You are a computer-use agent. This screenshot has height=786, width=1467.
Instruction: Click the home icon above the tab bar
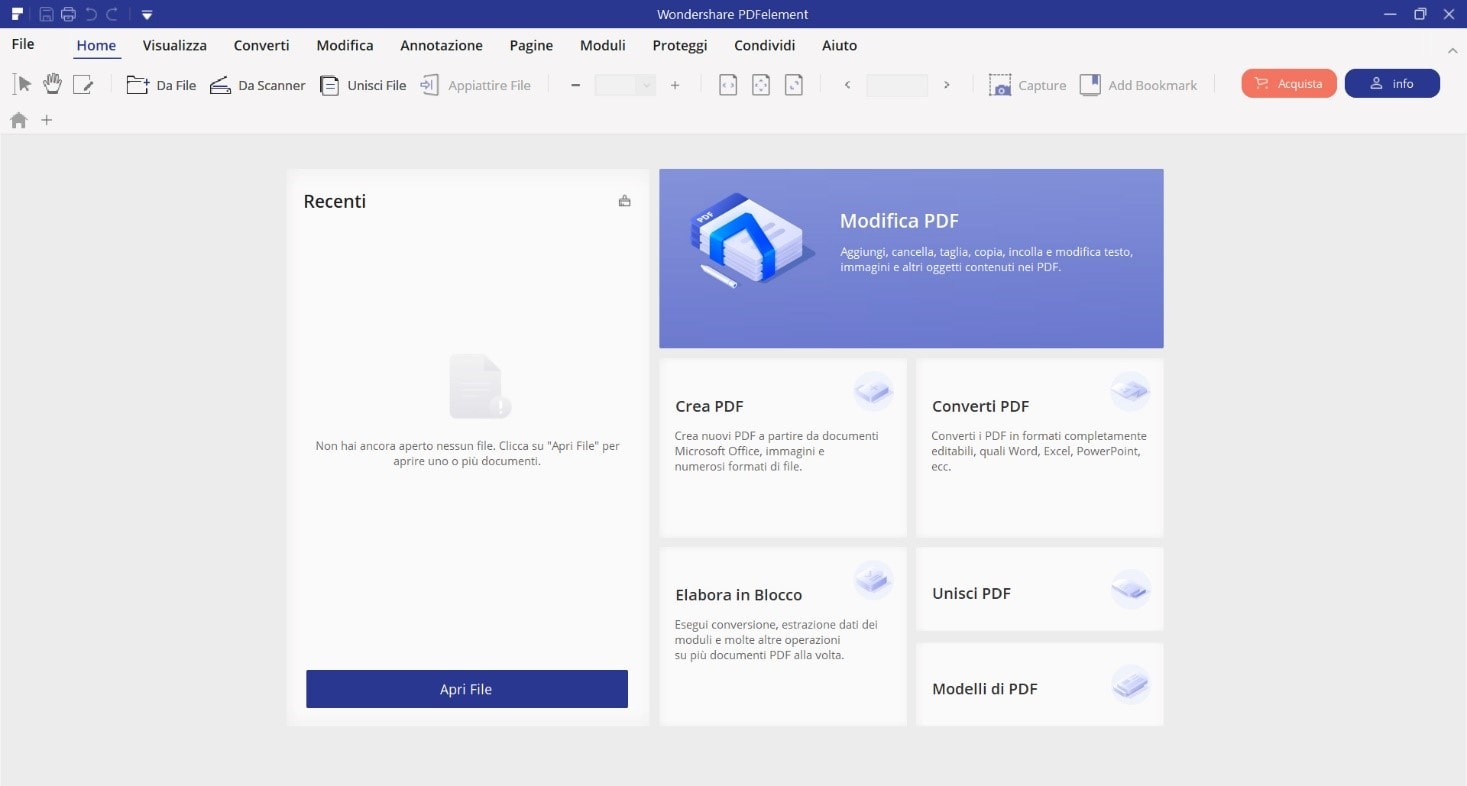point(18,119)
